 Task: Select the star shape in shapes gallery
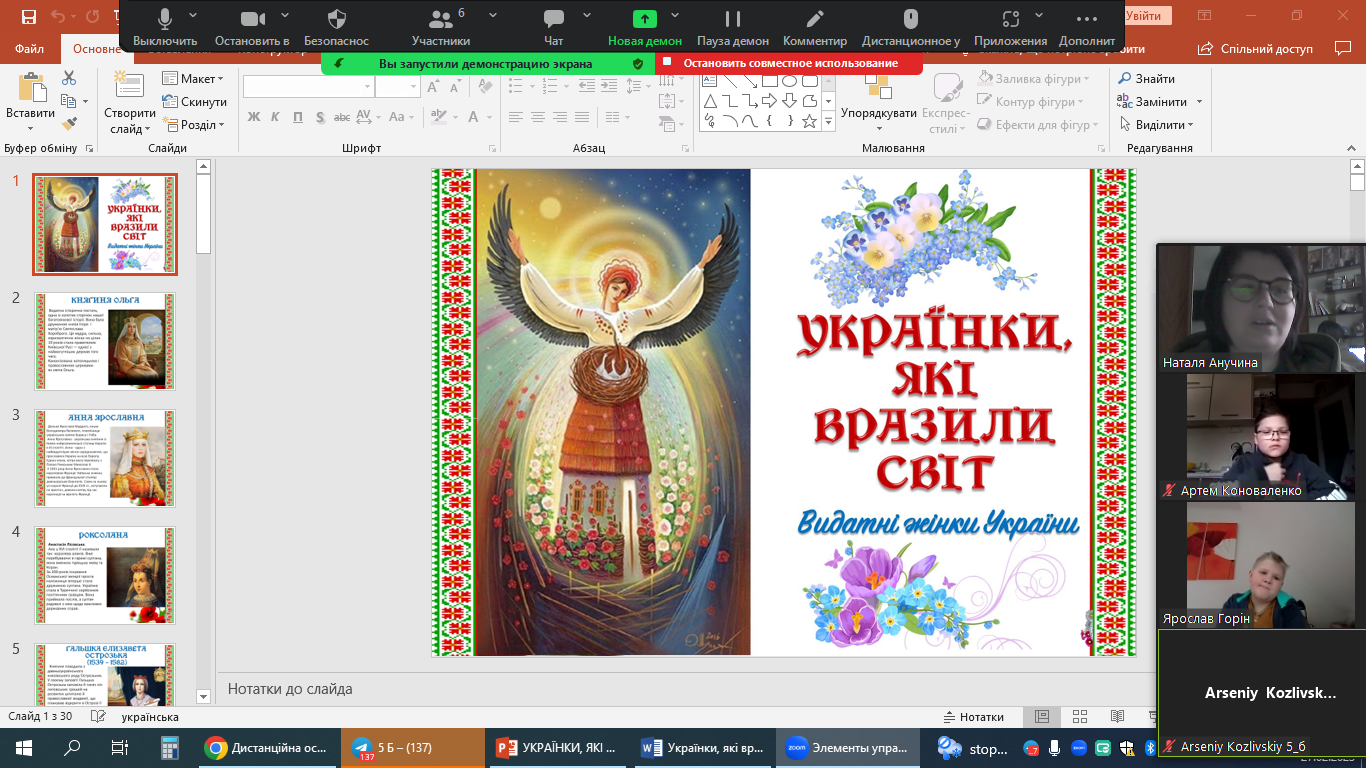coord(810,121)
